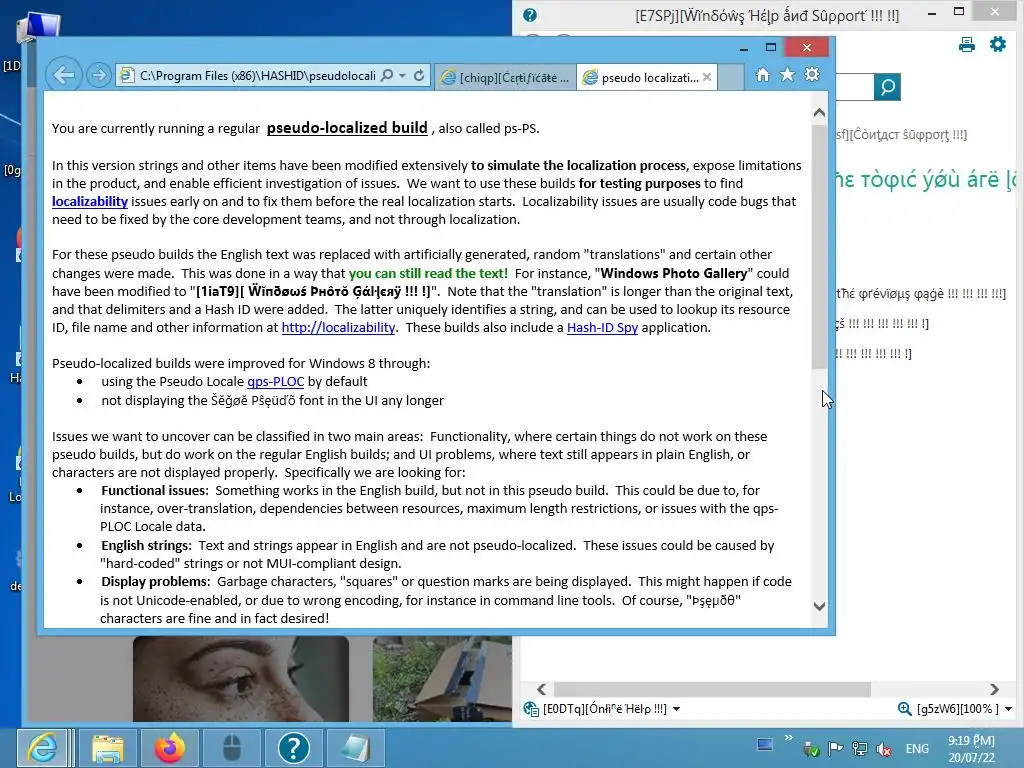The image size is (1024, 768).
Task: Click the cardboard box thumbnail image
Action: point(442,679)
